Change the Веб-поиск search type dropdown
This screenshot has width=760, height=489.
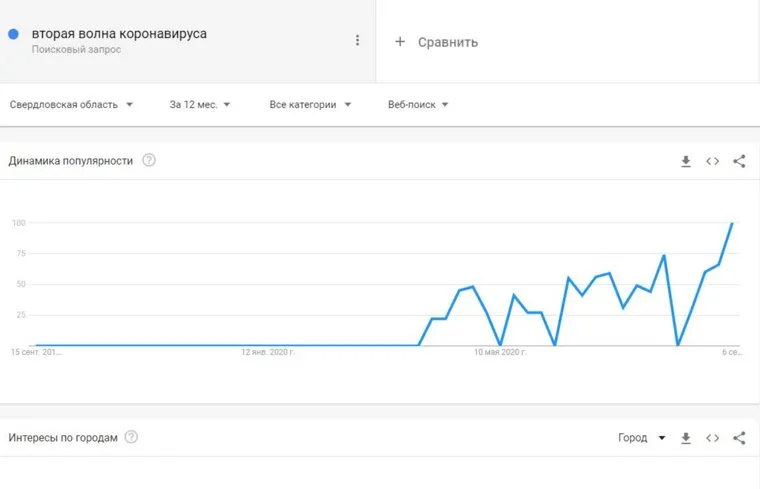click(417, 104)
